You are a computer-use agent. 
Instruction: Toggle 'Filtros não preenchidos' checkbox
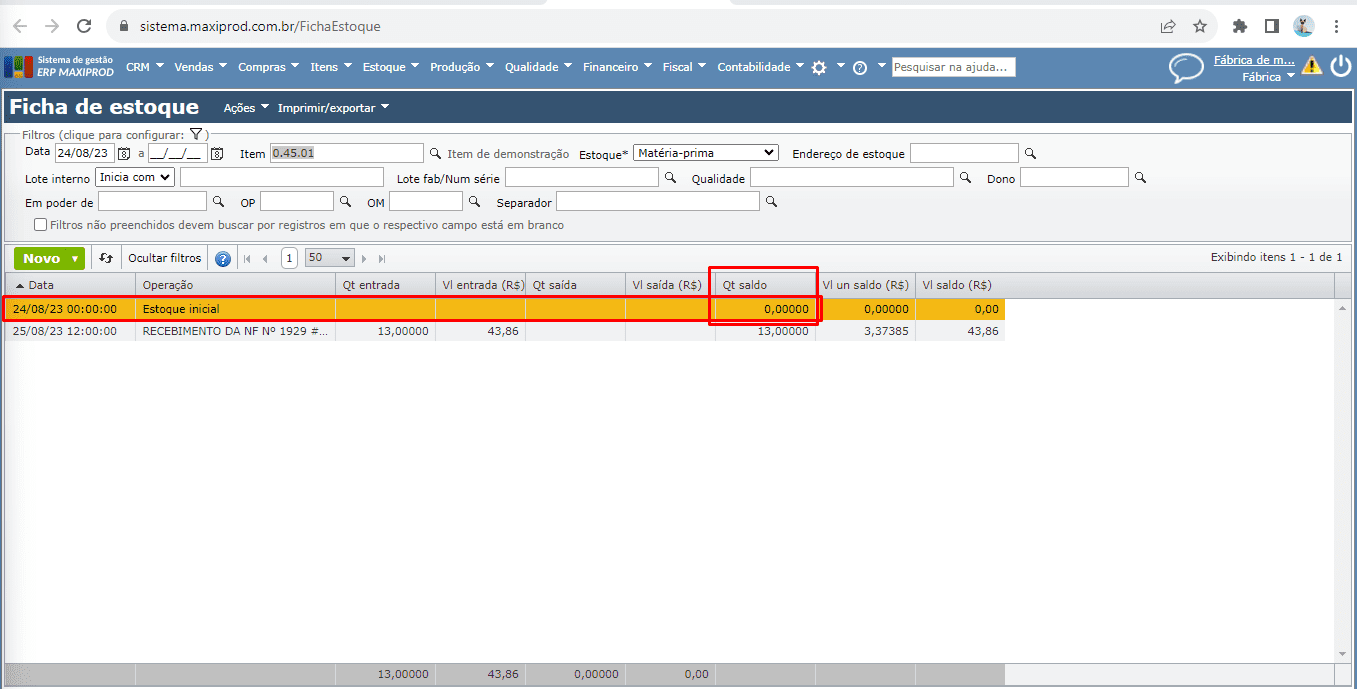[x=41, y=225]
